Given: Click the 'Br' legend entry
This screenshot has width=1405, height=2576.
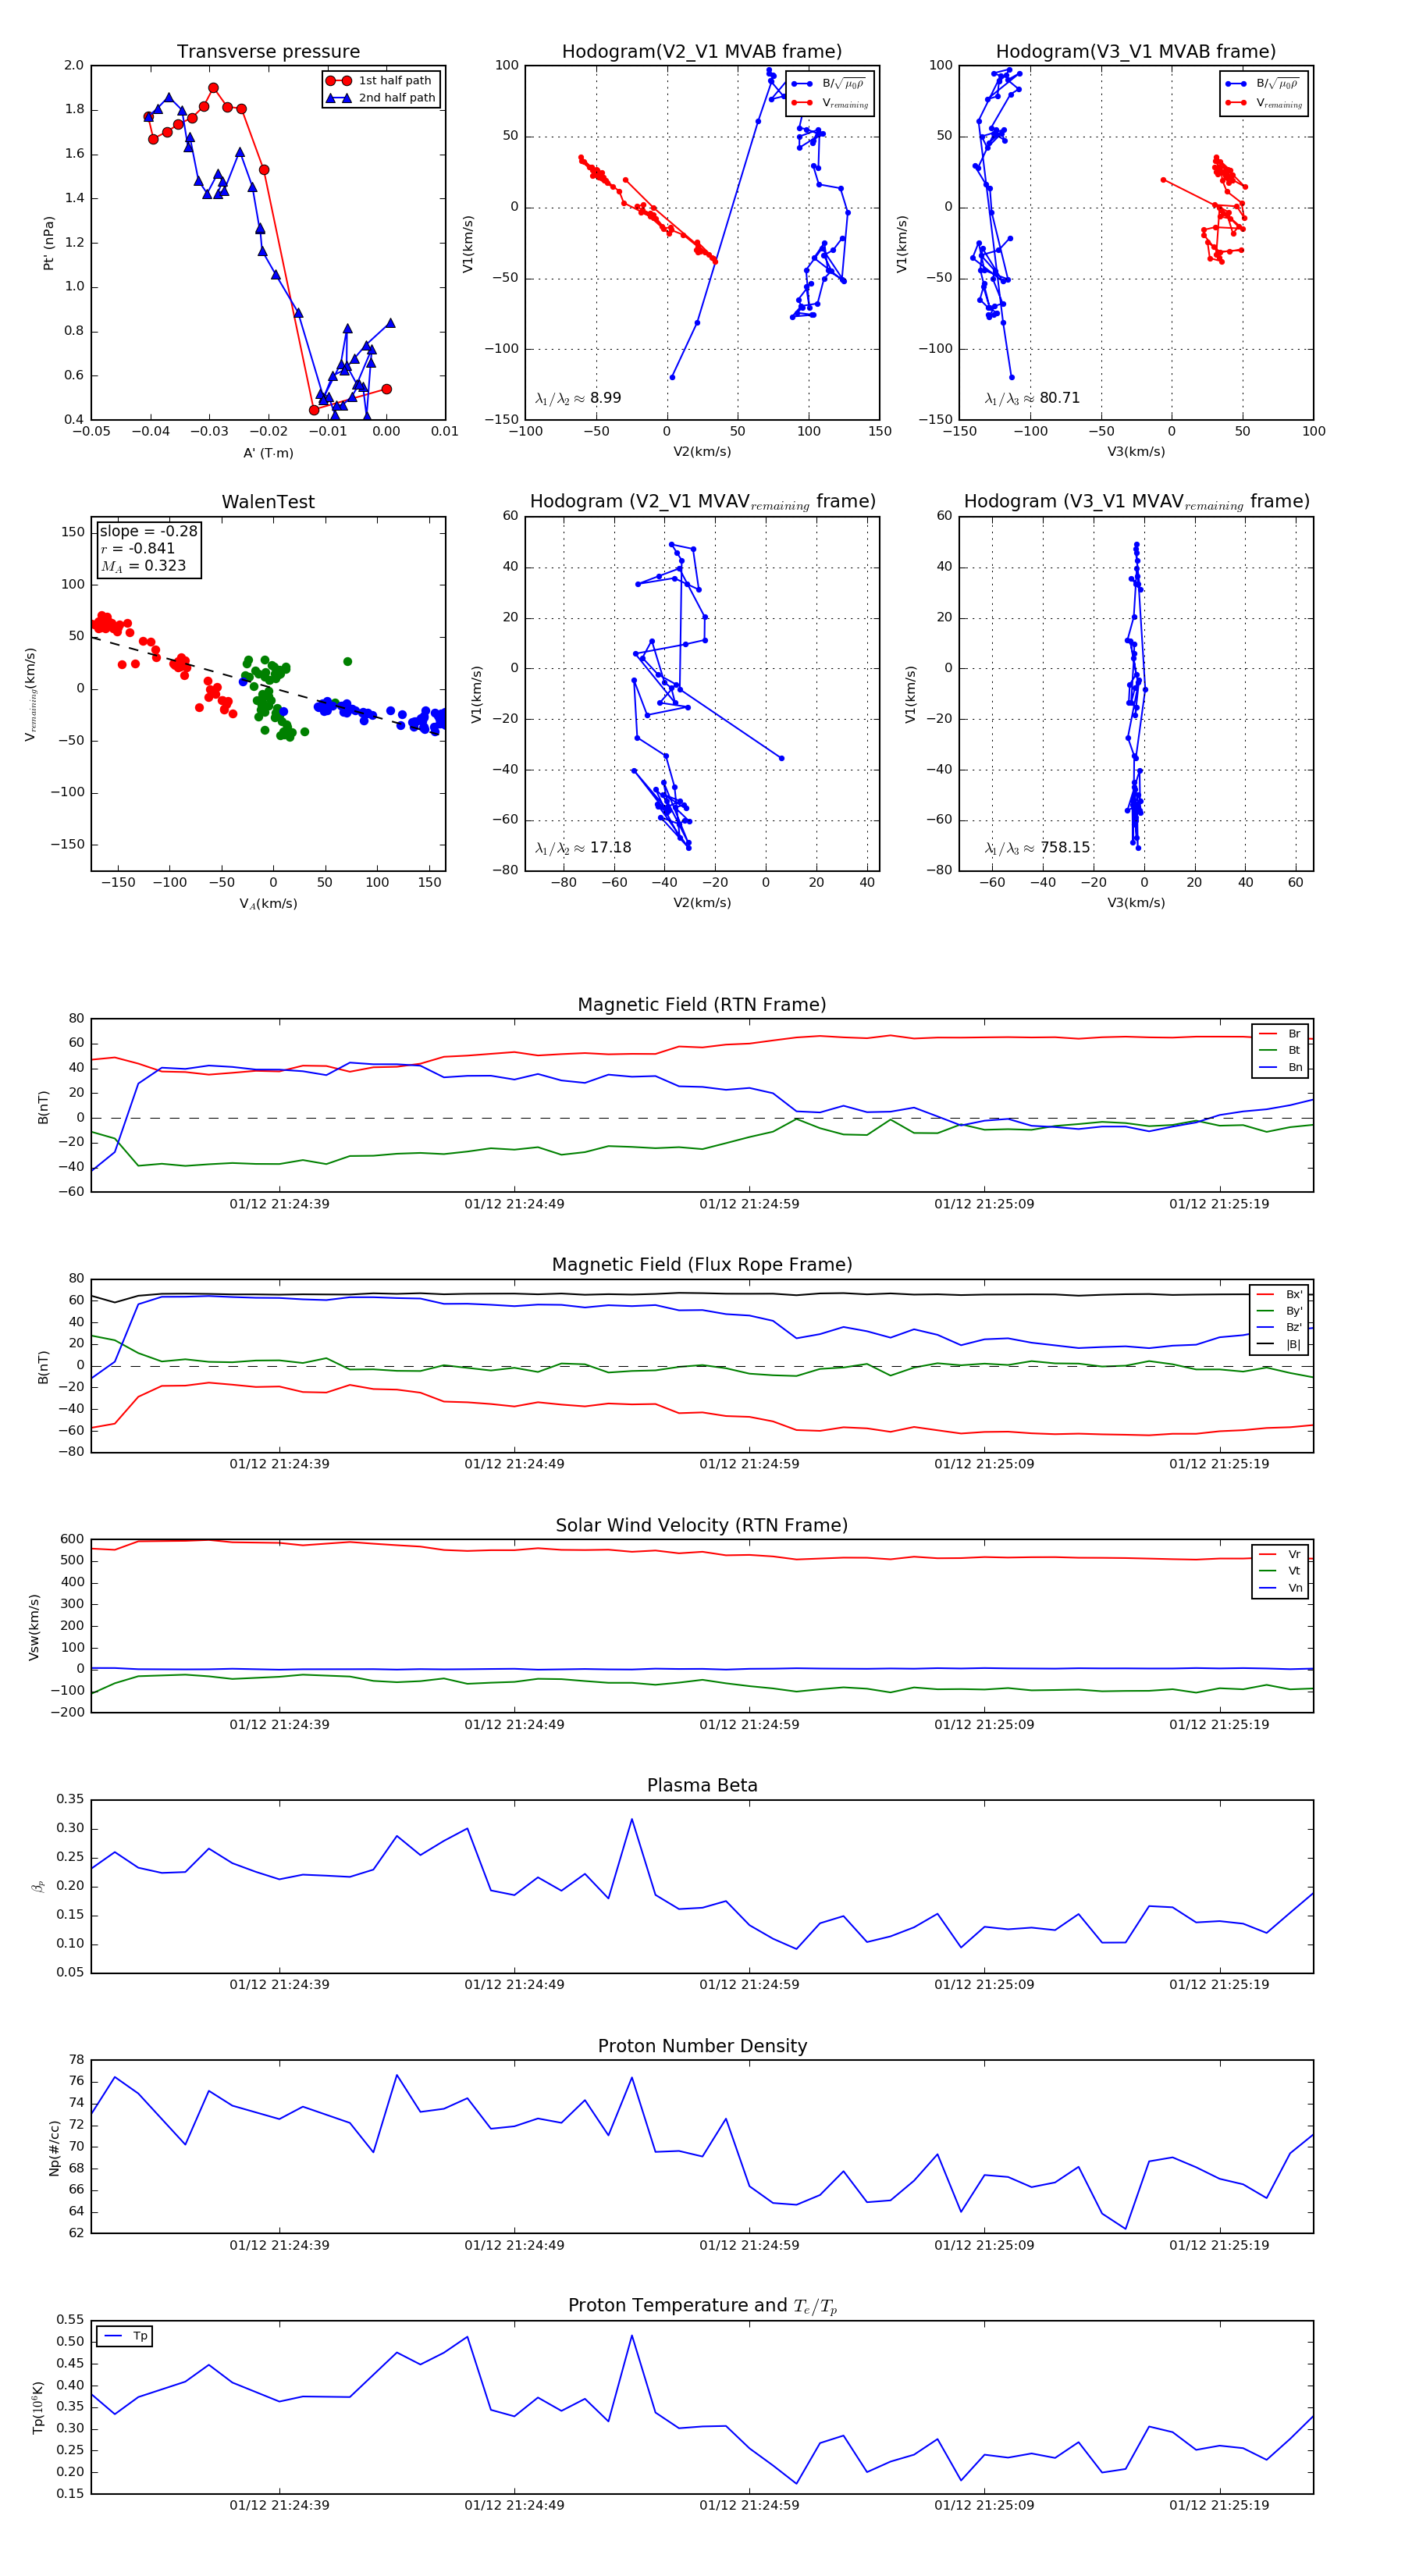Looking at the screenshot, I should pyautogui.click(x=1281, y=1034).
